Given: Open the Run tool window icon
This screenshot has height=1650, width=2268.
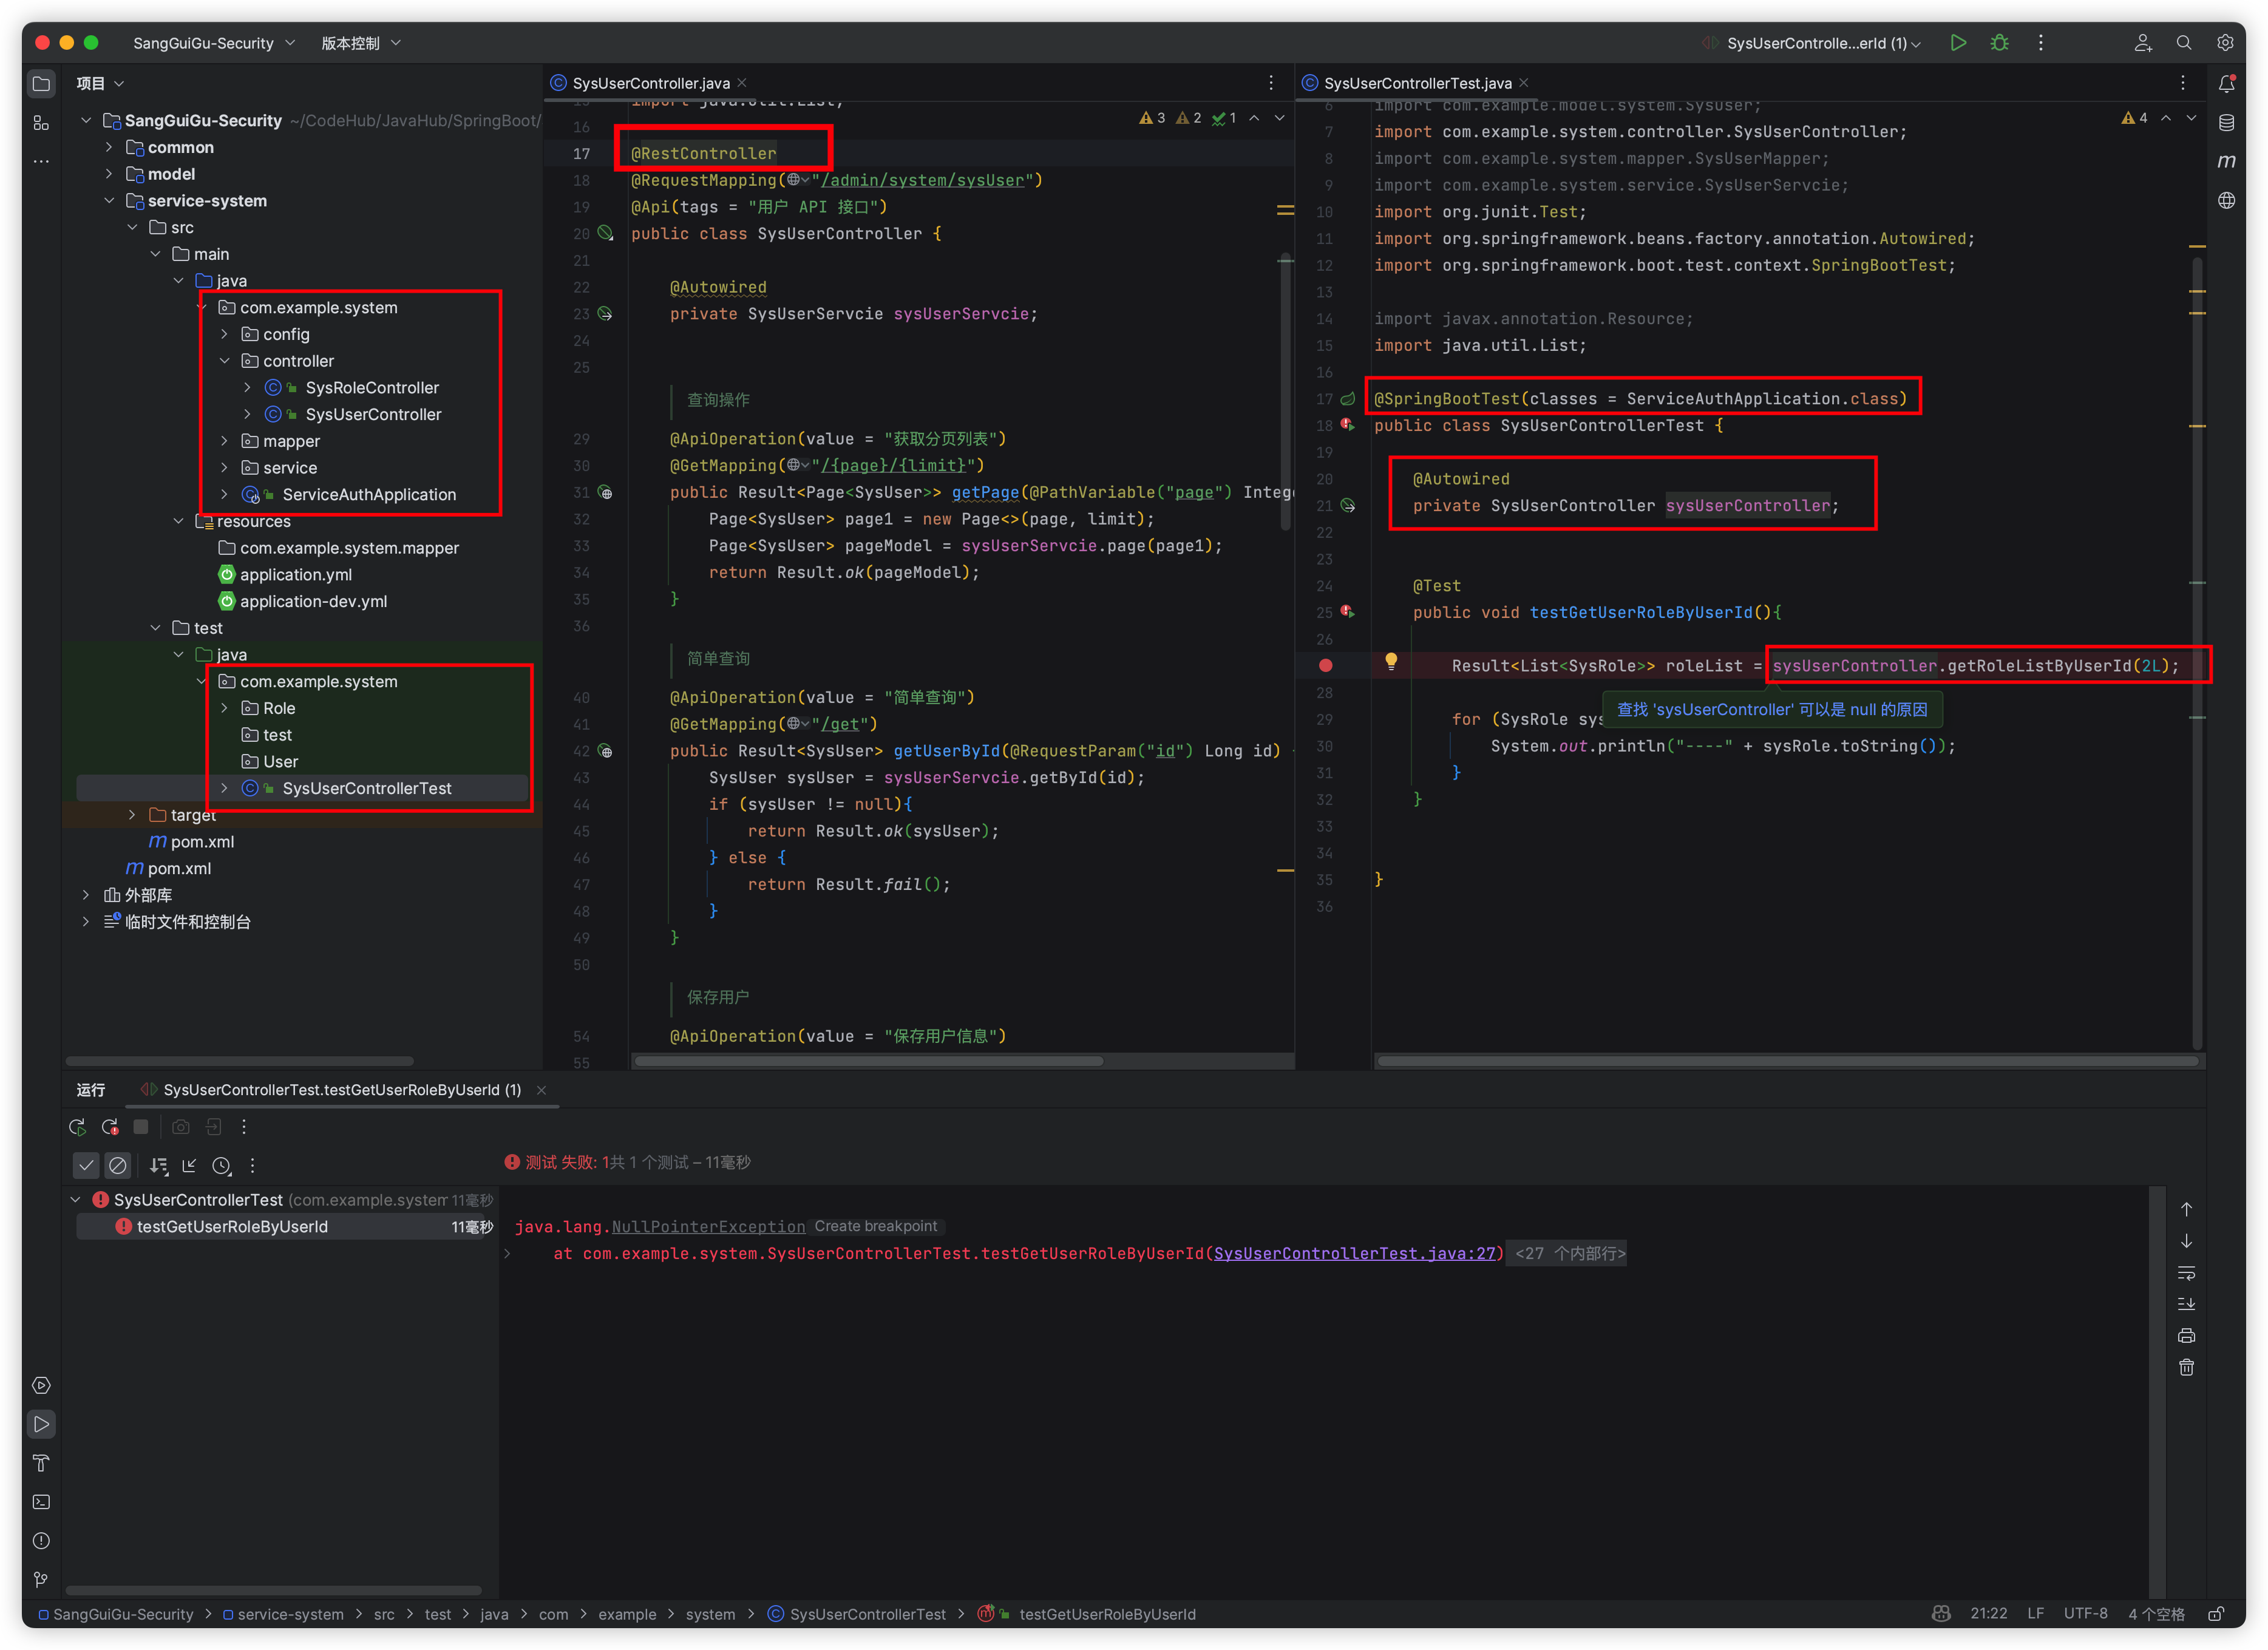Looking at the screenshot, I should (x=41, y=1424).
